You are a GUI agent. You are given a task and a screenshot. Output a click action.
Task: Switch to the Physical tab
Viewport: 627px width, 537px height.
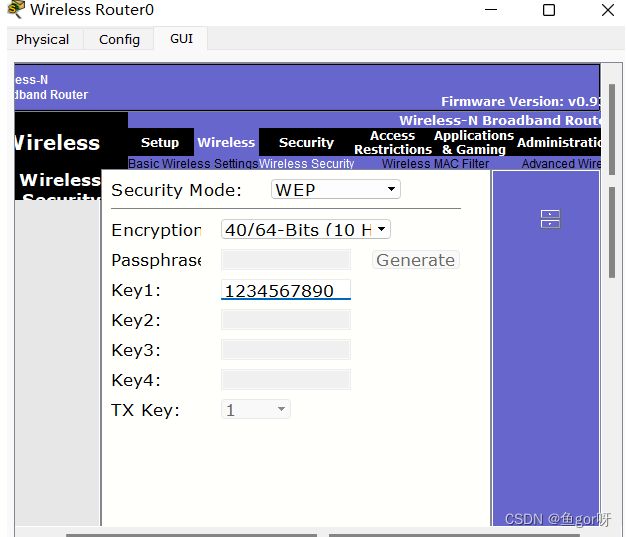point(42,39)
